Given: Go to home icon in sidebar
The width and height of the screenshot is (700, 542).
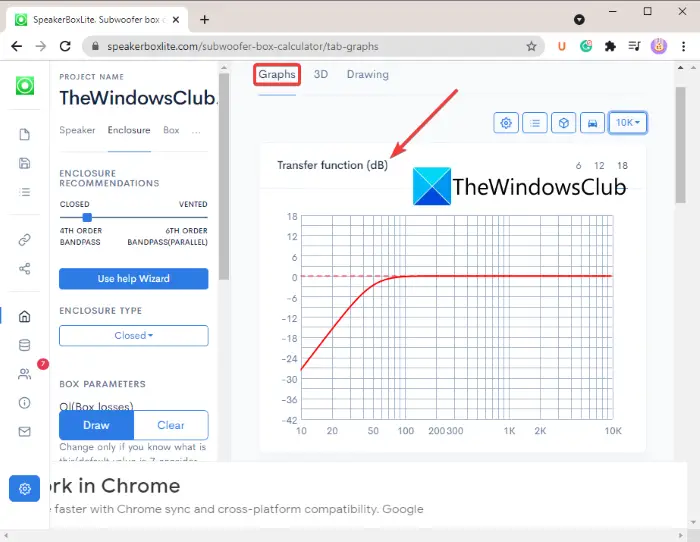Looking at the screenshot, I should [25, 316].
